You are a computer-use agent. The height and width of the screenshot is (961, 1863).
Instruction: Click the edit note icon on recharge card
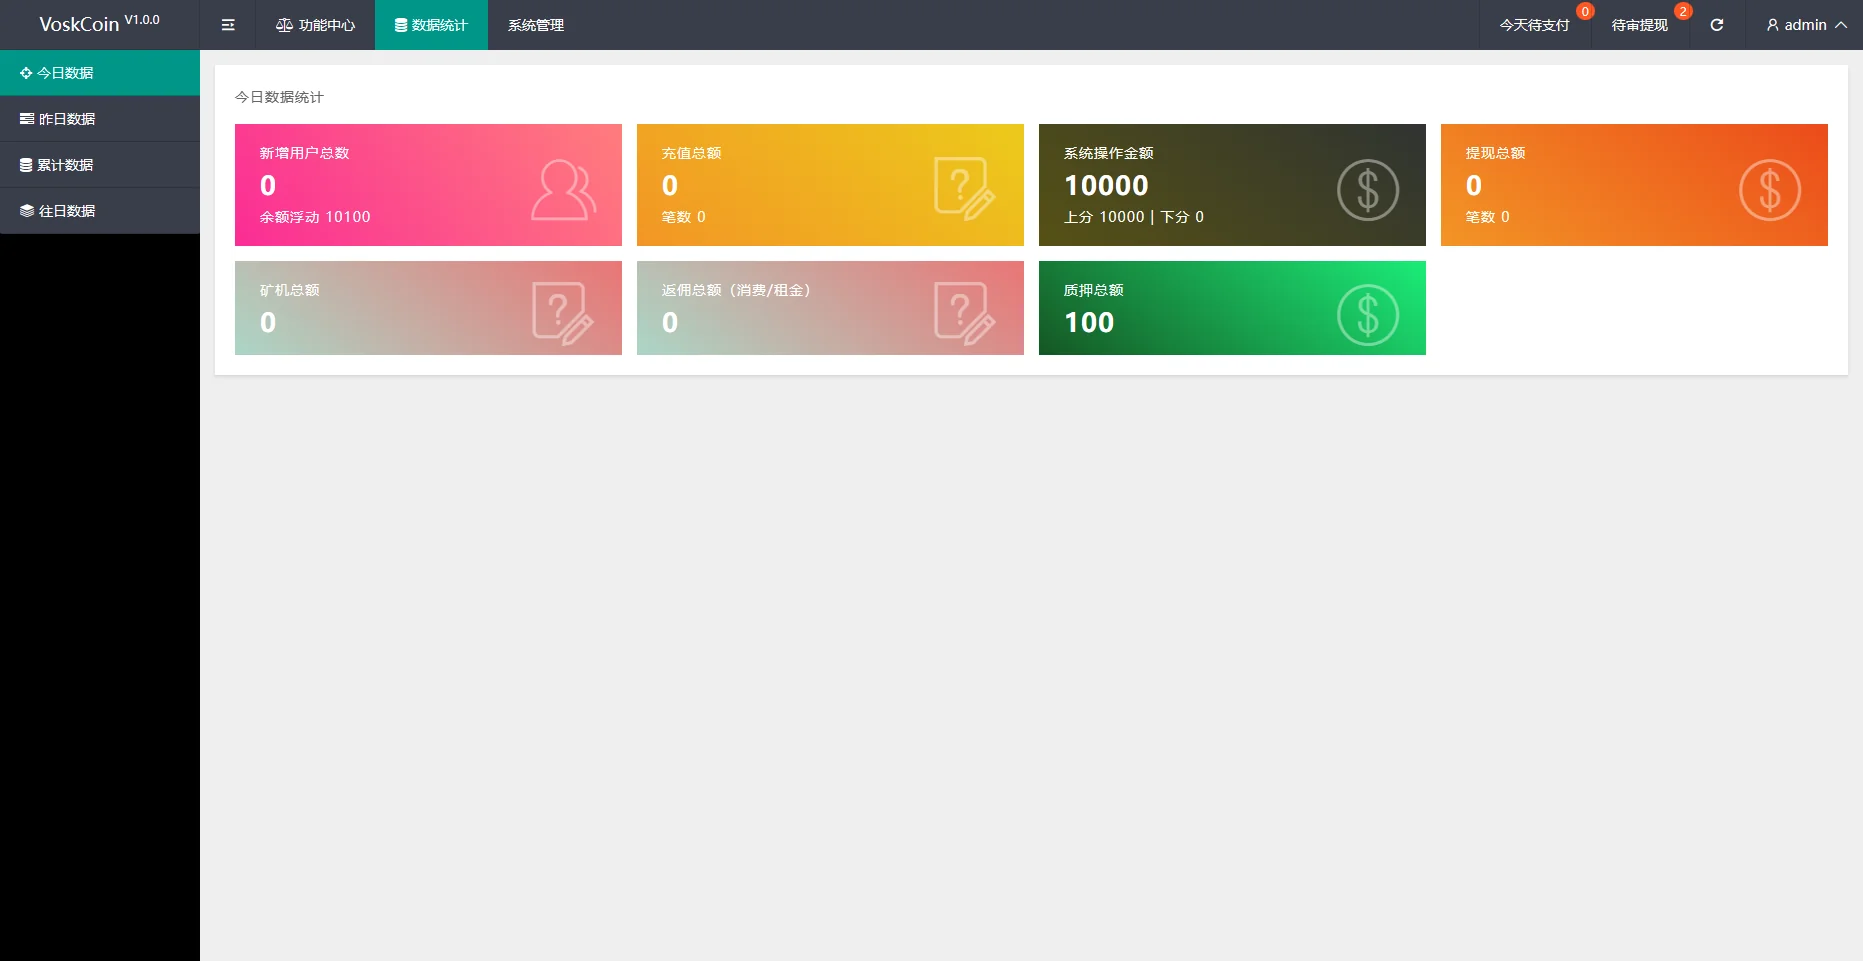(964, 188)
